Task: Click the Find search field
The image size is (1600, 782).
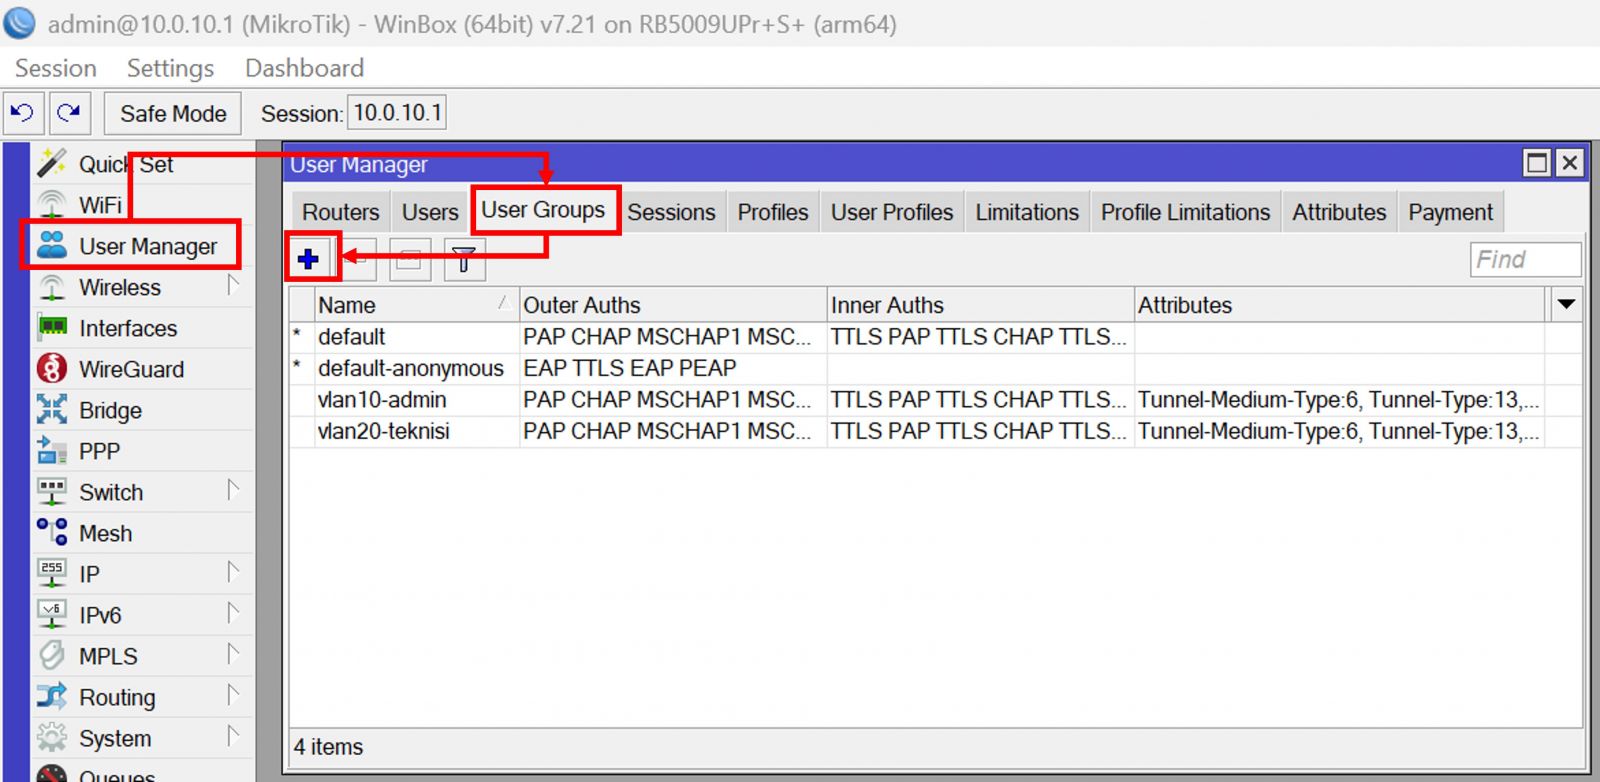Action: point(1524,259)
